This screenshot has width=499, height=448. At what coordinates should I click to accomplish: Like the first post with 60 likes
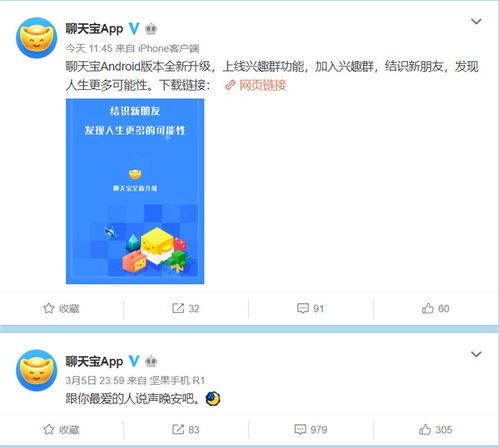click(435, 308)
